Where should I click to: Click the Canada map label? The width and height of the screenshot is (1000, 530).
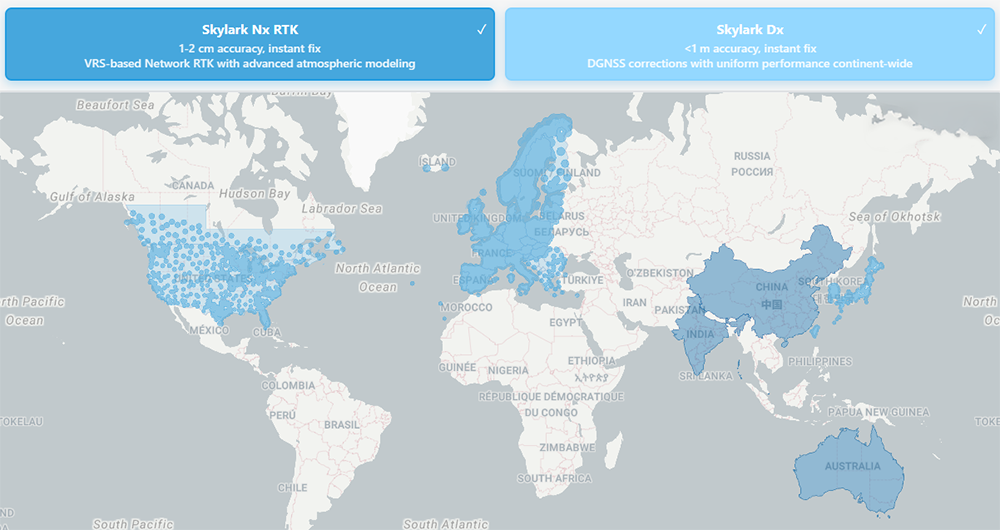(193, 186)
